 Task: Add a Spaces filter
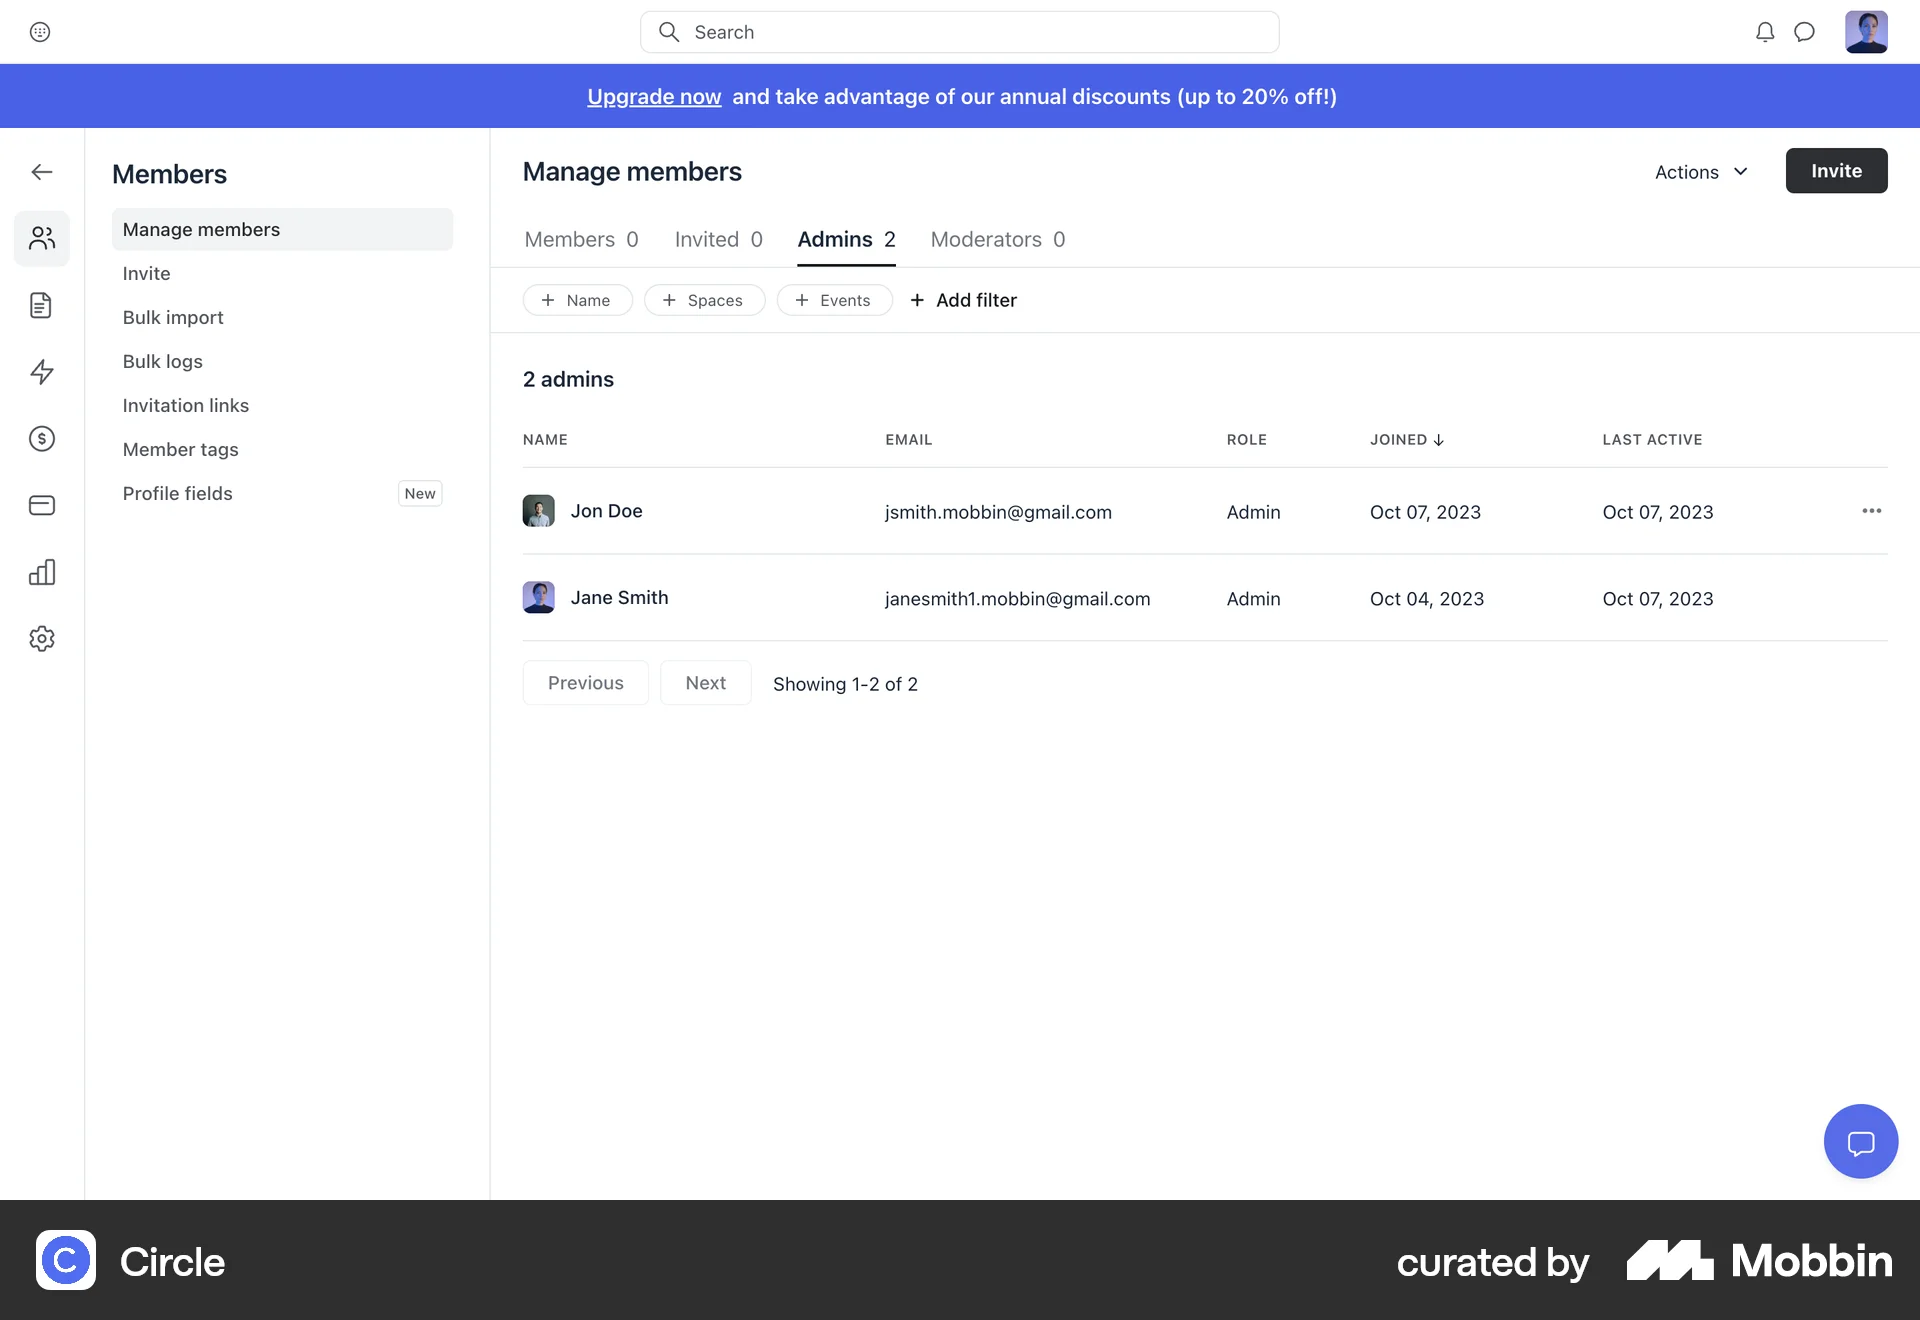704,300
